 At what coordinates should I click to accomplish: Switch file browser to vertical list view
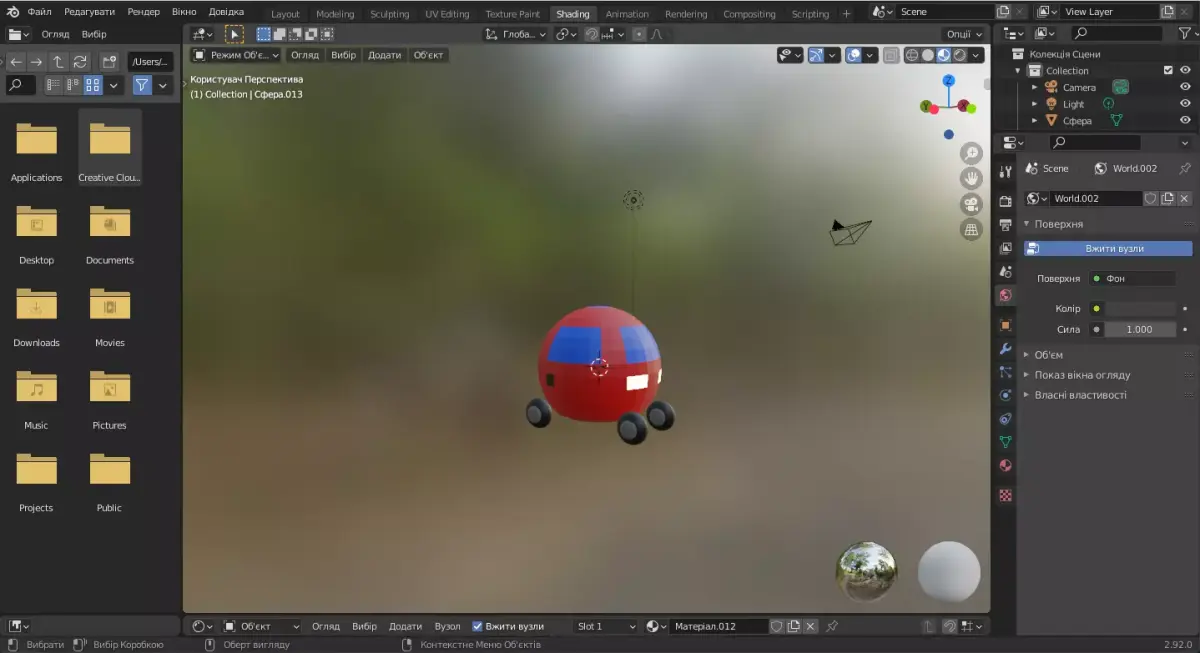pyautogui.click(x=54, y=86)
